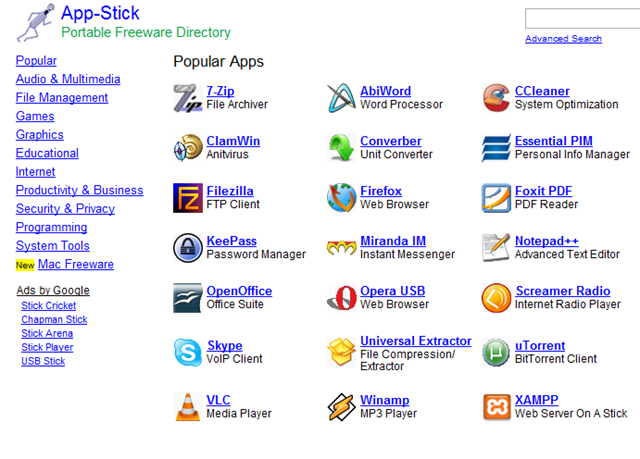This screenshot has width=640, height=459.
Task: Click the Converber green arrow icon
Action: click(341, 148)
